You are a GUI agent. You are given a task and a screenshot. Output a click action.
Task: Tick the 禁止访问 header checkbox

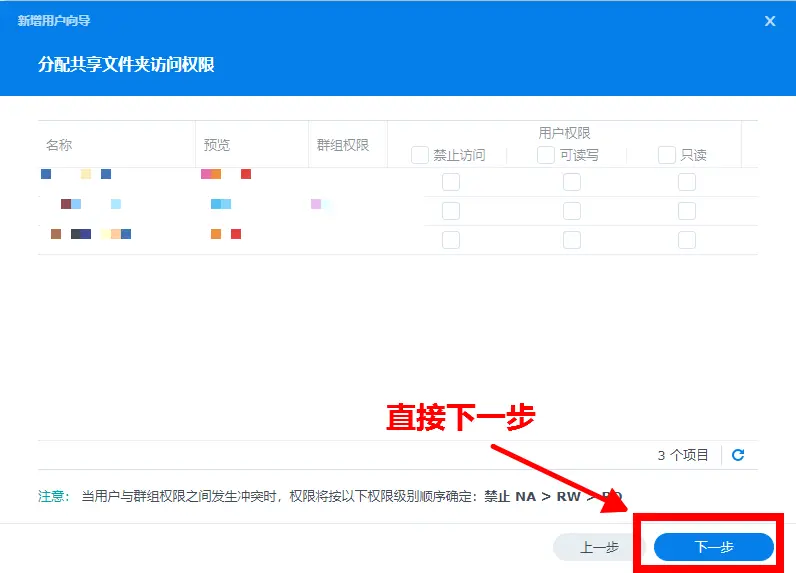420,155
